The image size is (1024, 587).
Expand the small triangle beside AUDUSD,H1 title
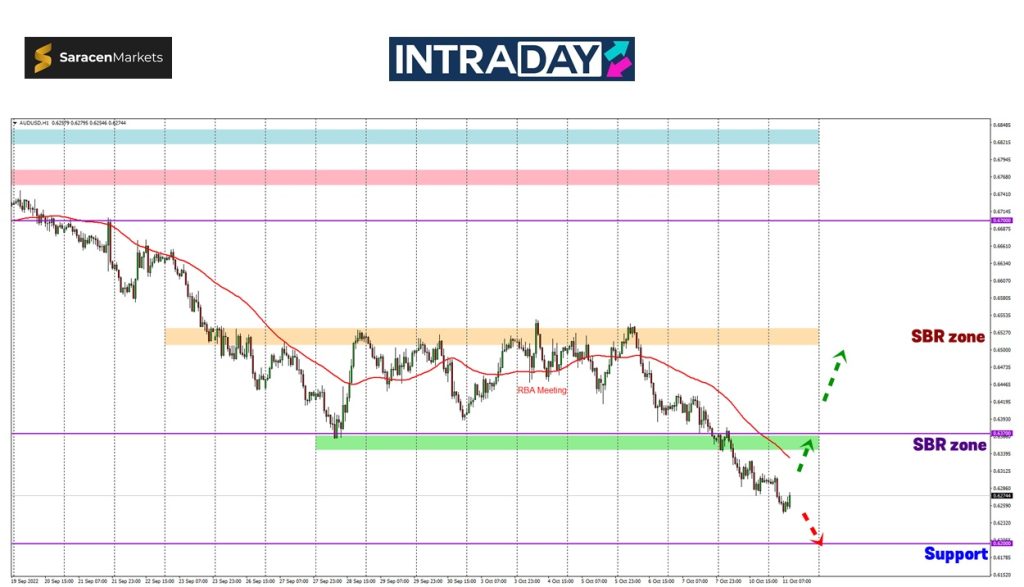[x=15, y=123]
